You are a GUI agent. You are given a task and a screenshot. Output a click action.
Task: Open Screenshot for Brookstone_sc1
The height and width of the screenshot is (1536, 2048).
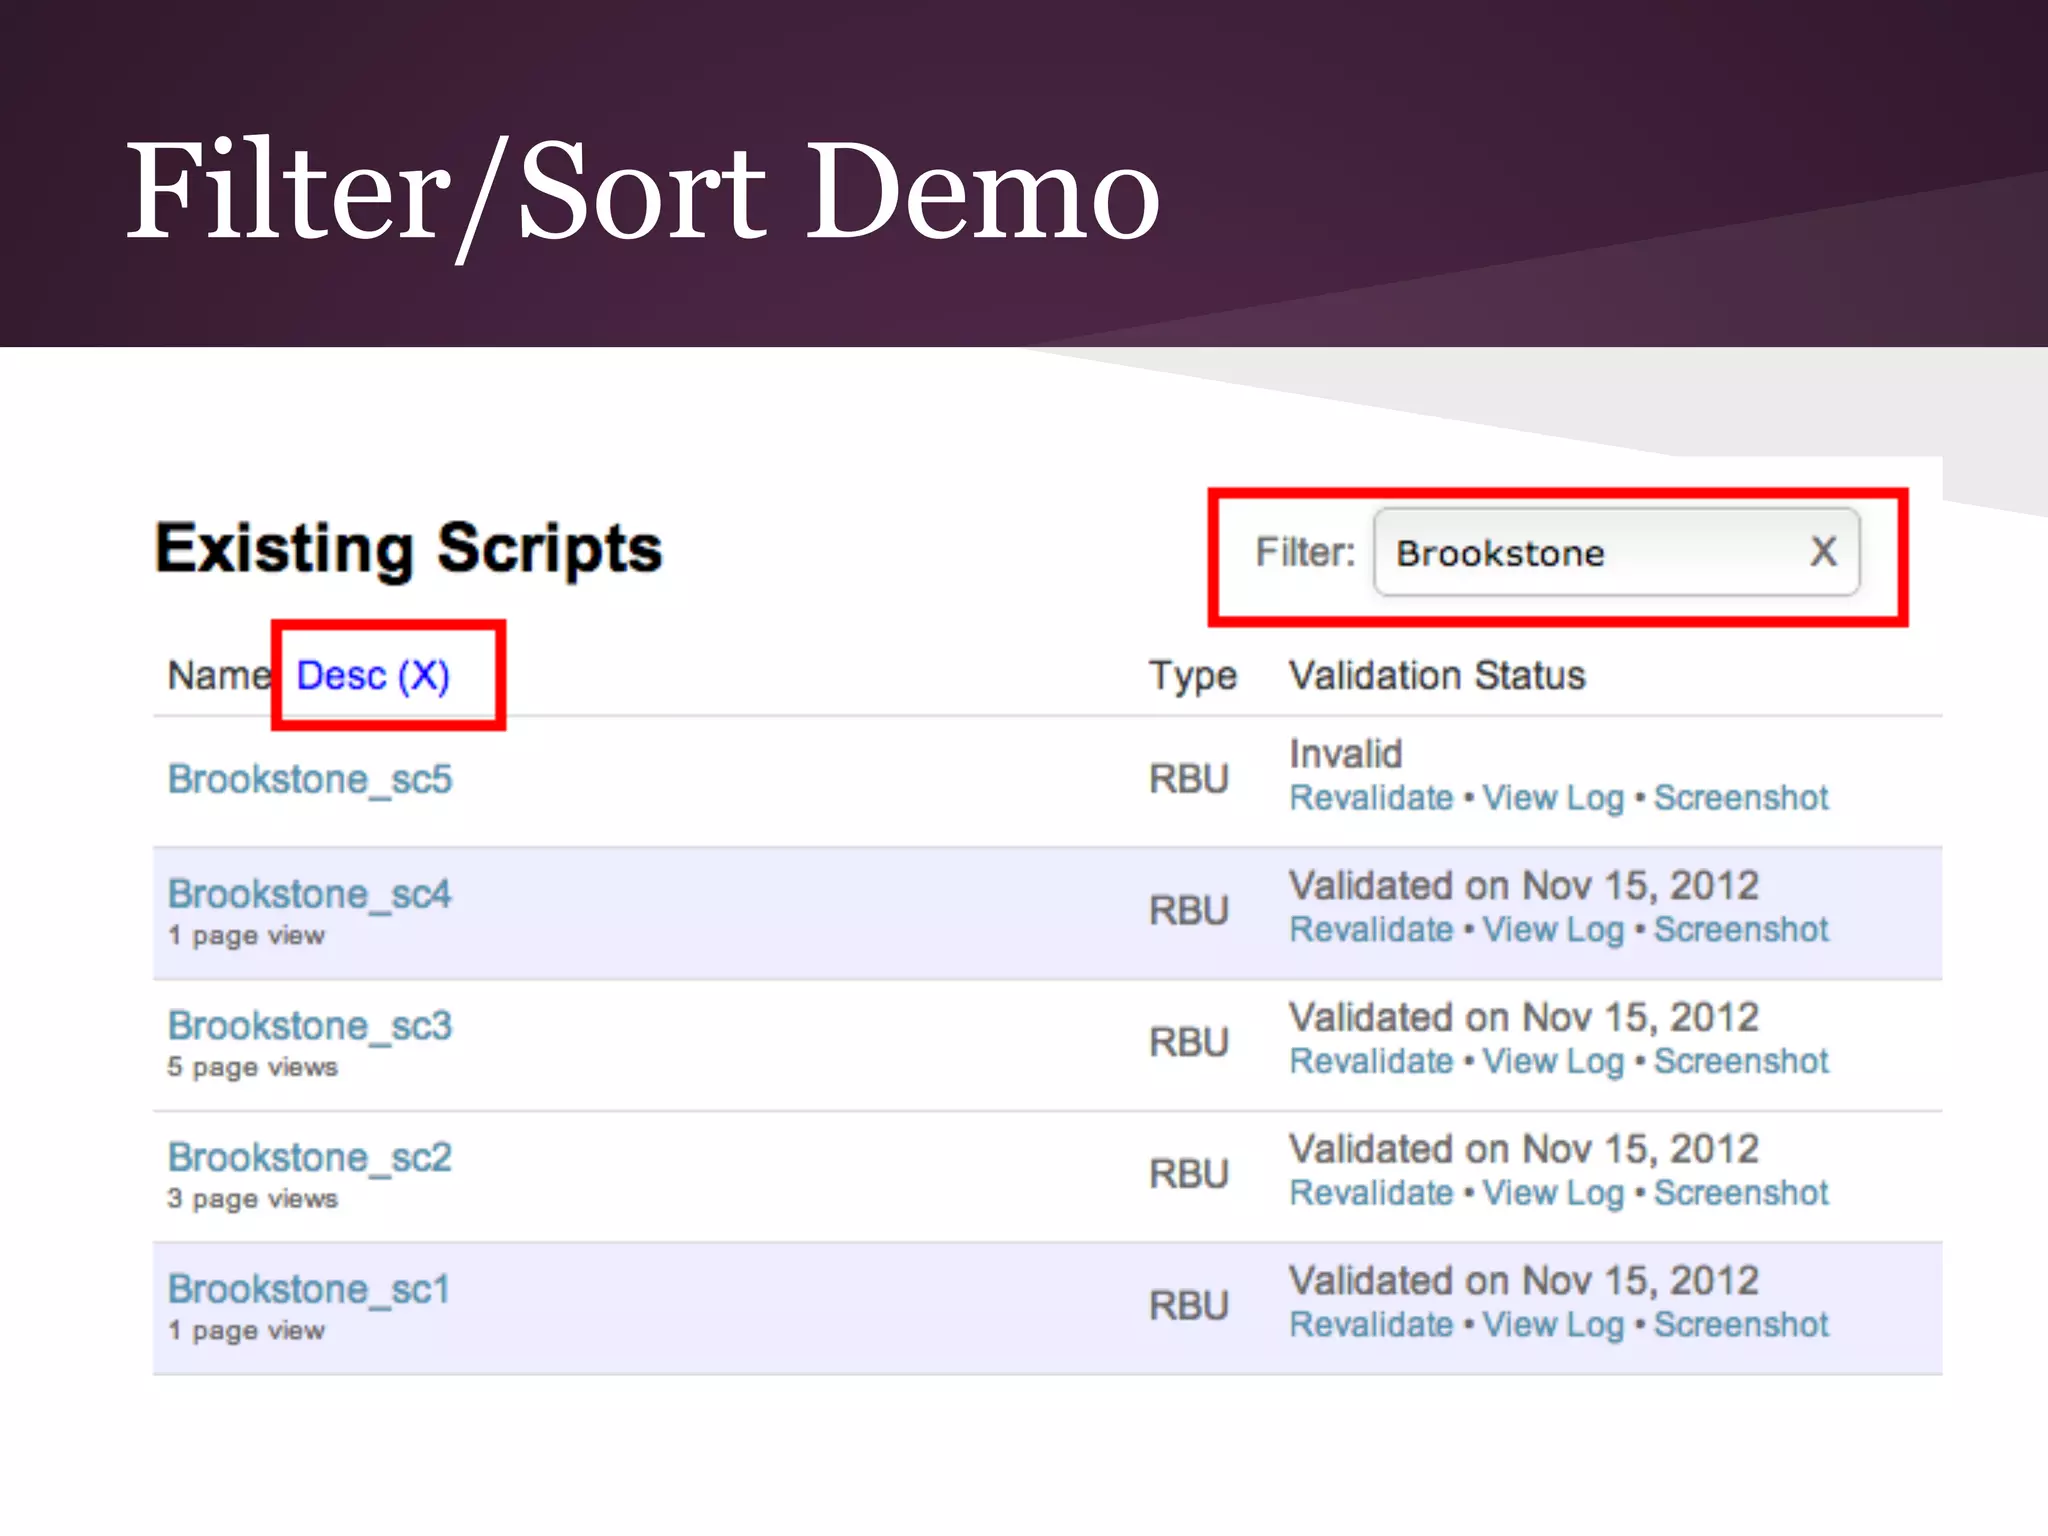coord(1741,1326)
